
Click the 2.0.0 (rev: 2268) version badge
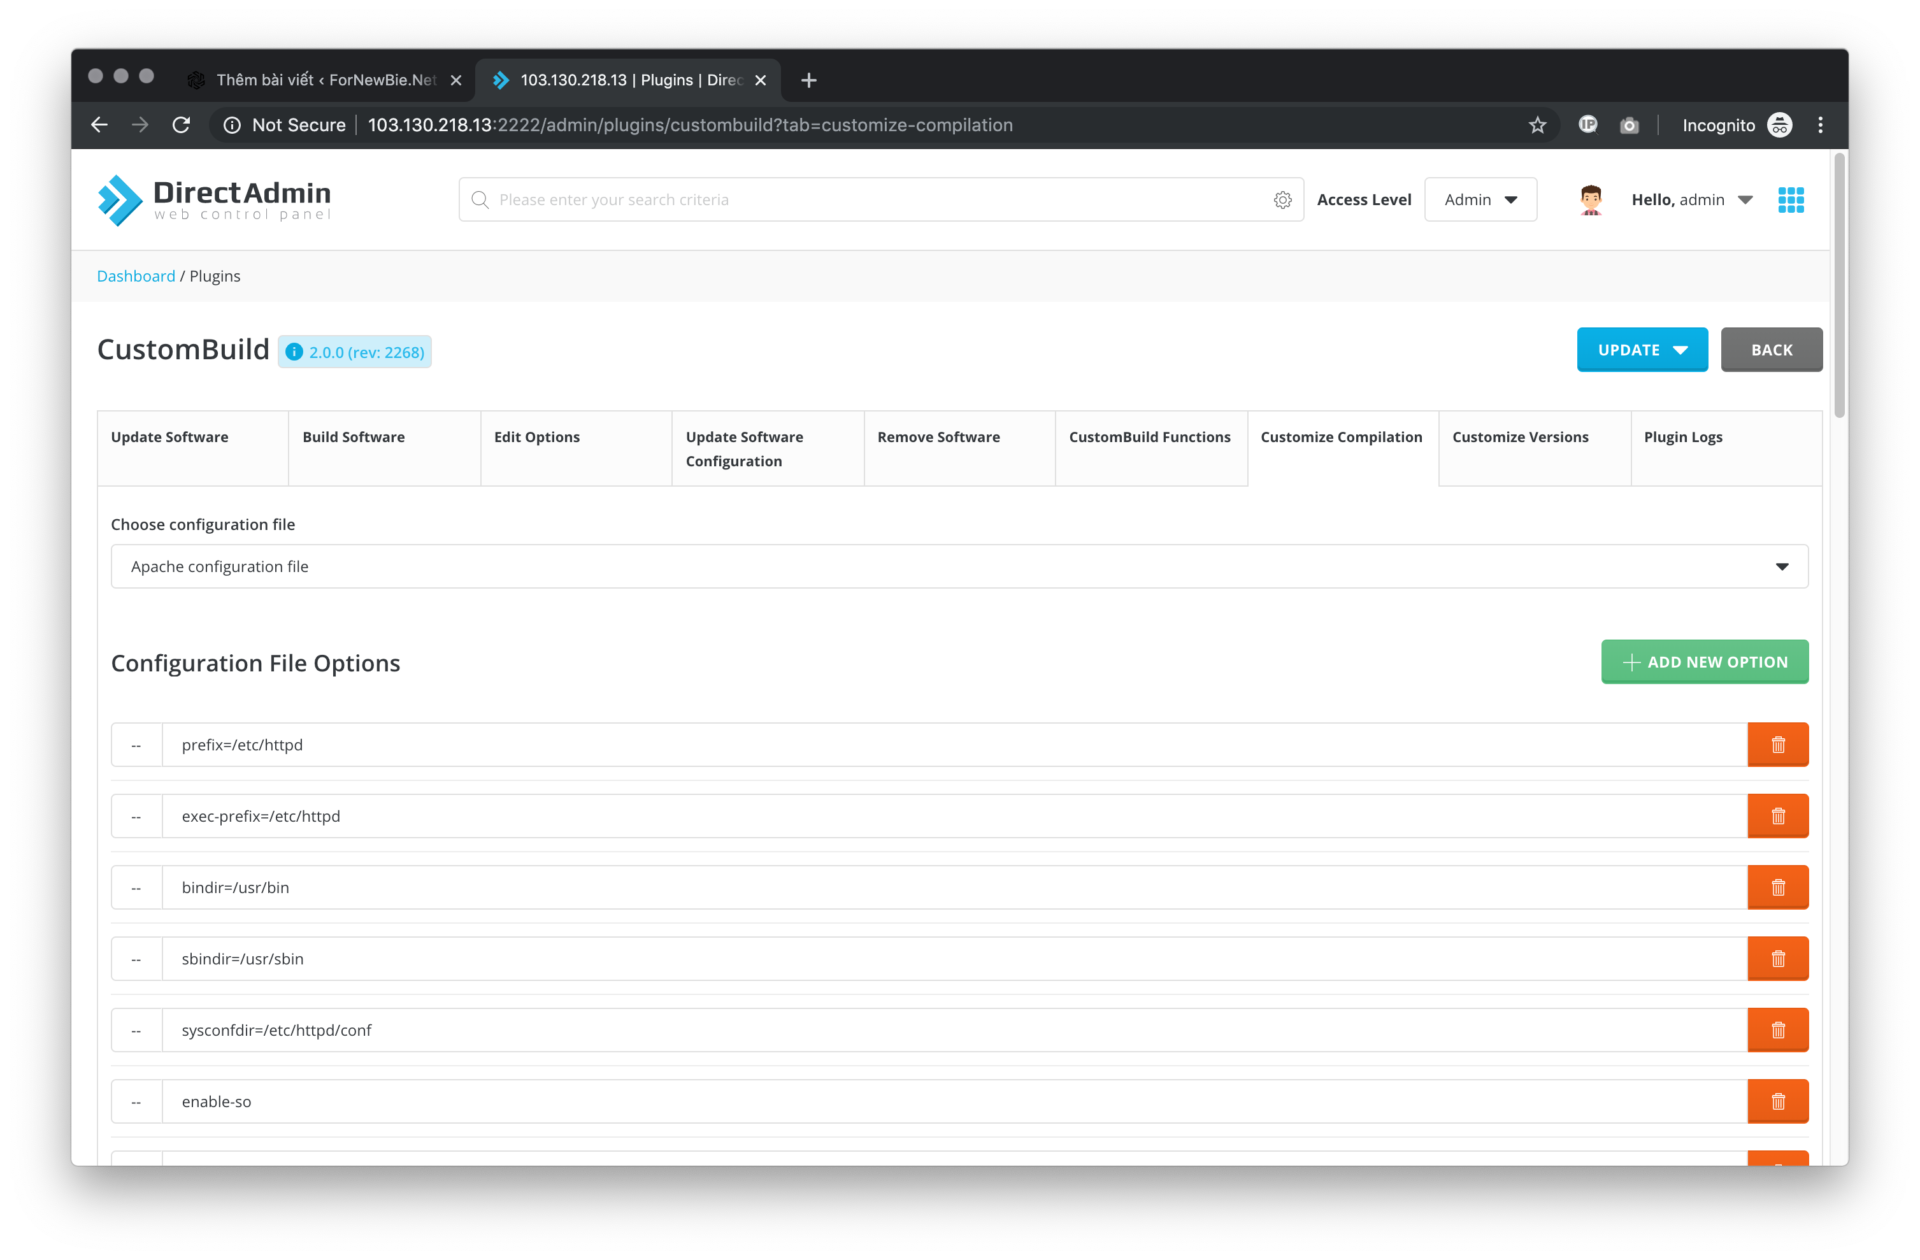(x=355, y=352)
